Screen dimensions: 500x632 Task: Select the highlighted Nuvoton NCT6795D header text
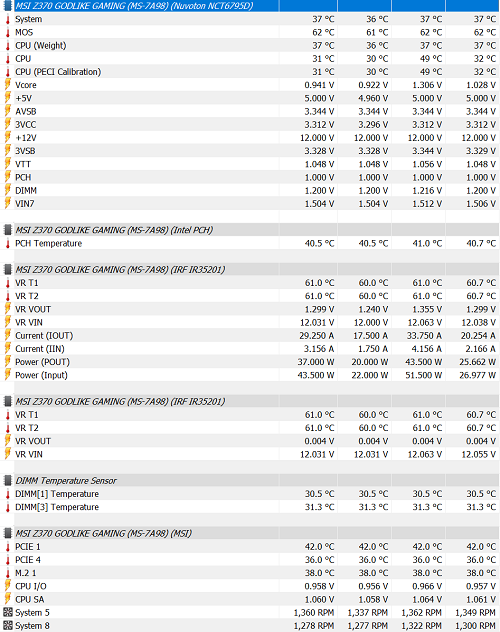coord(134,6)
